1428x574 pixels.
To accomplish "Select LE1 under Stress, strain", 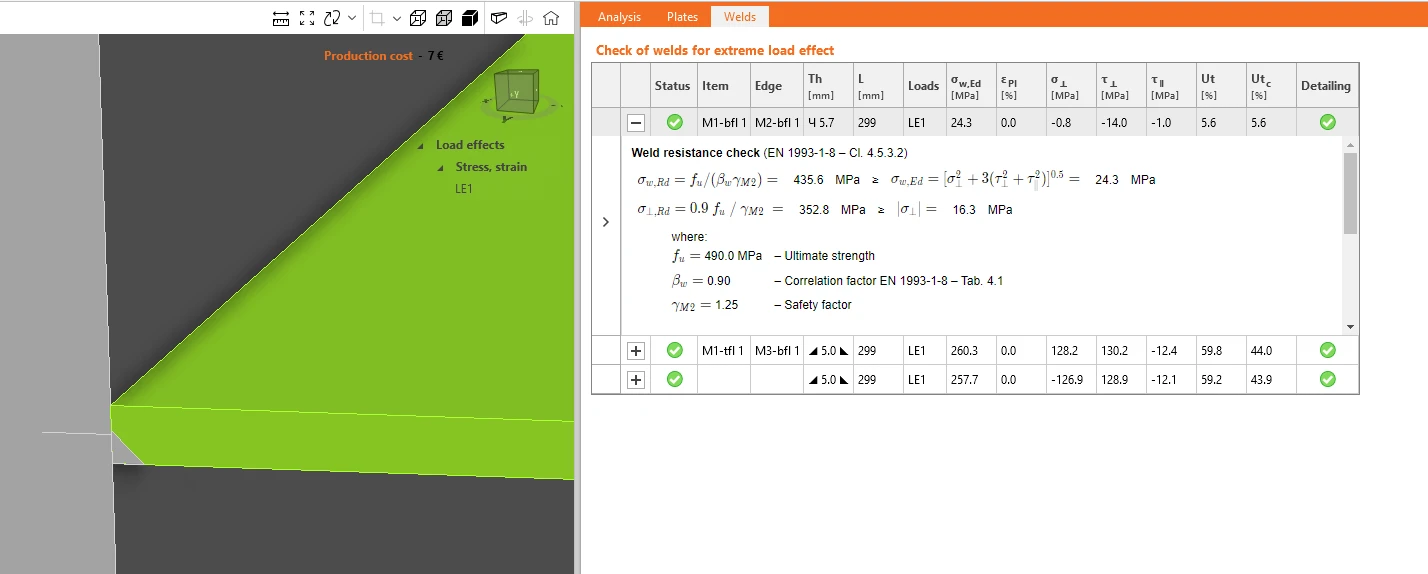I will click(x=463, y=188).
